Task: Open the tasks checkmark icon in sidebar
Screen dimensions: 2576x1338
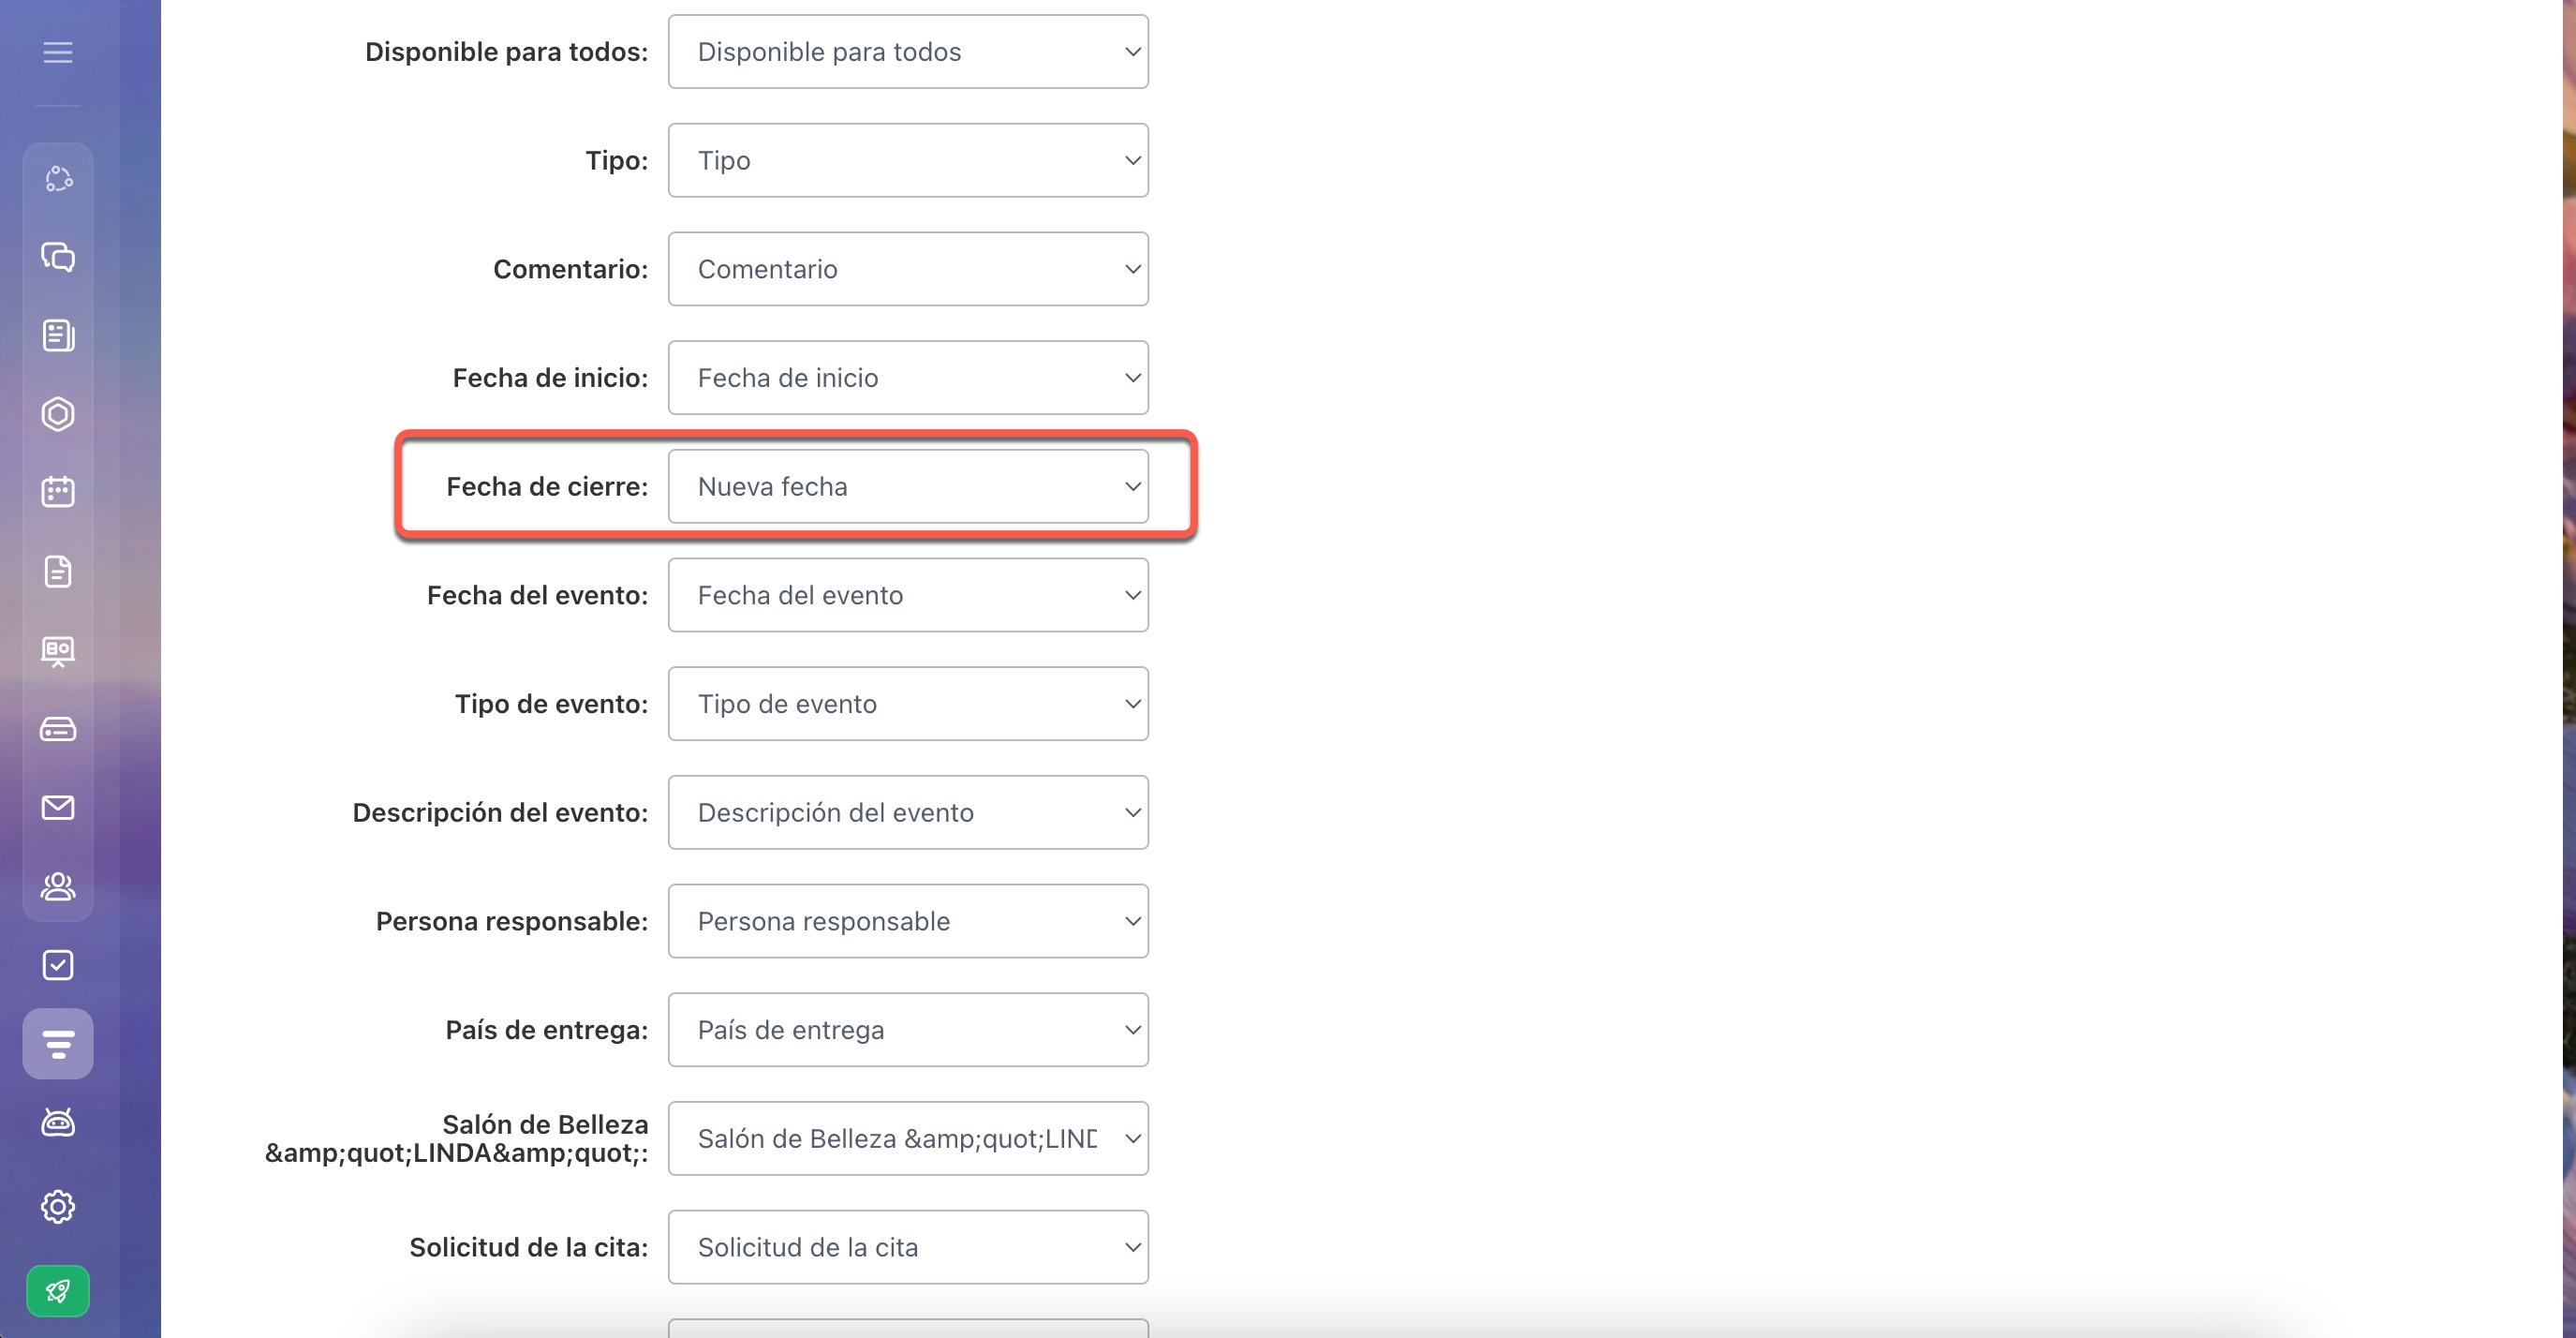Action: (x=58, y=965)
